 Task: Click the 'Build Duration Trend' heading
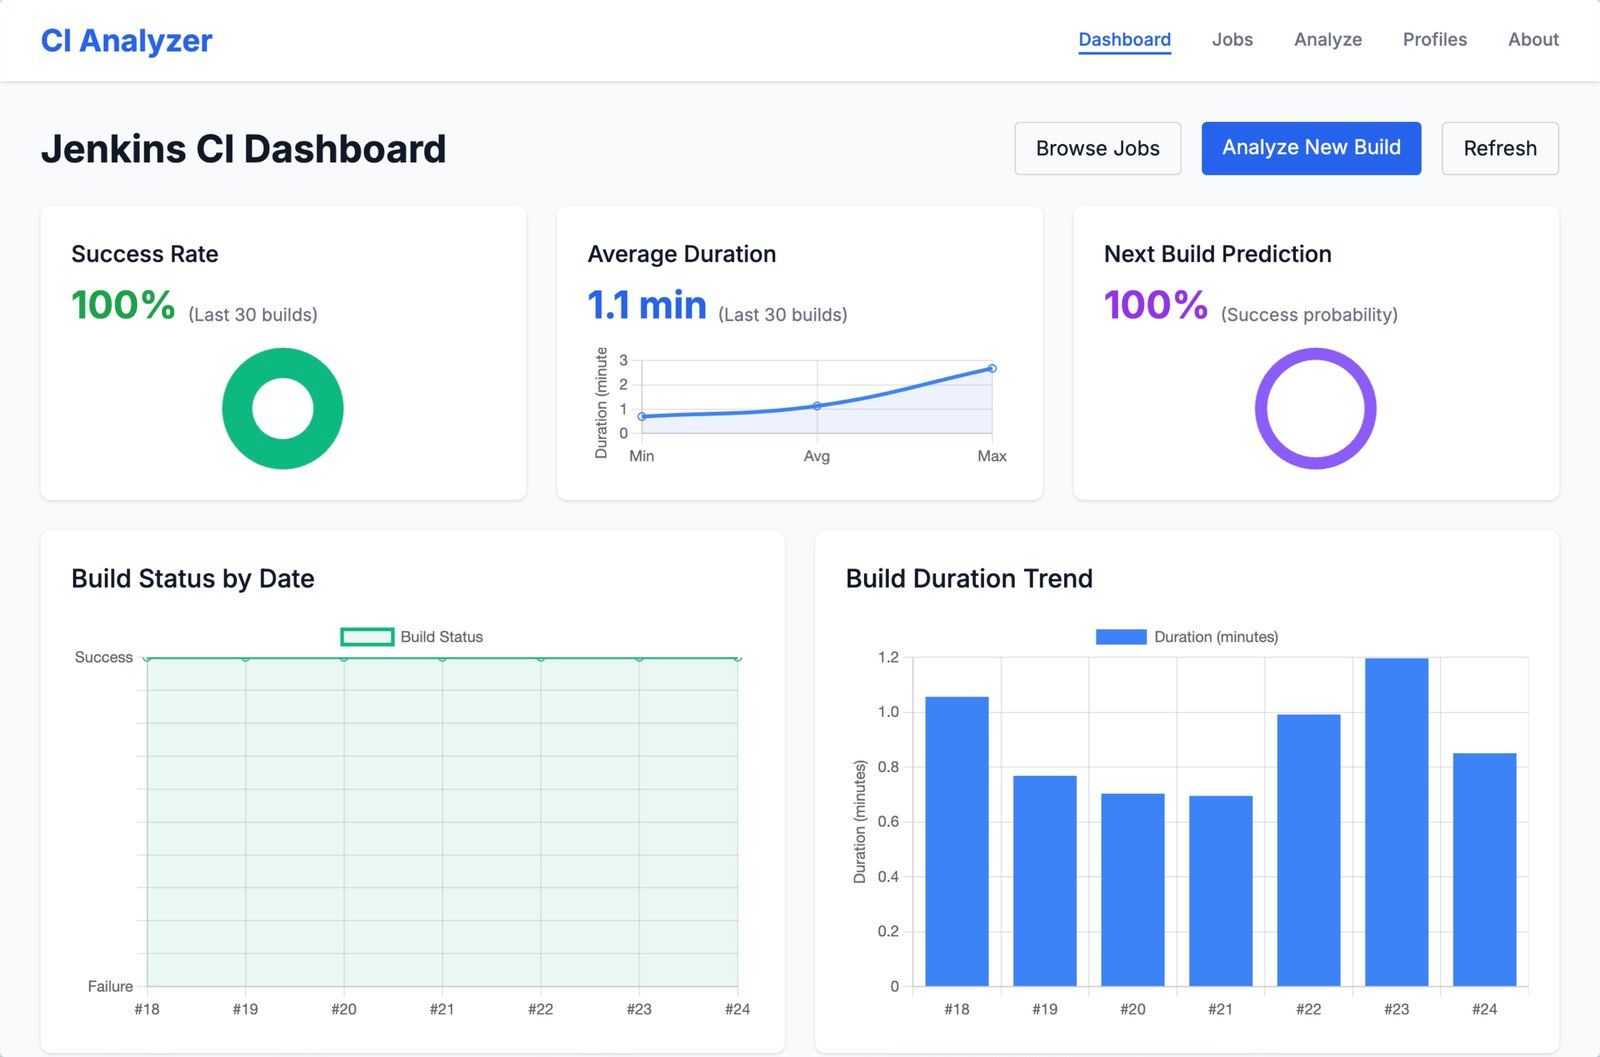(969, 579)
